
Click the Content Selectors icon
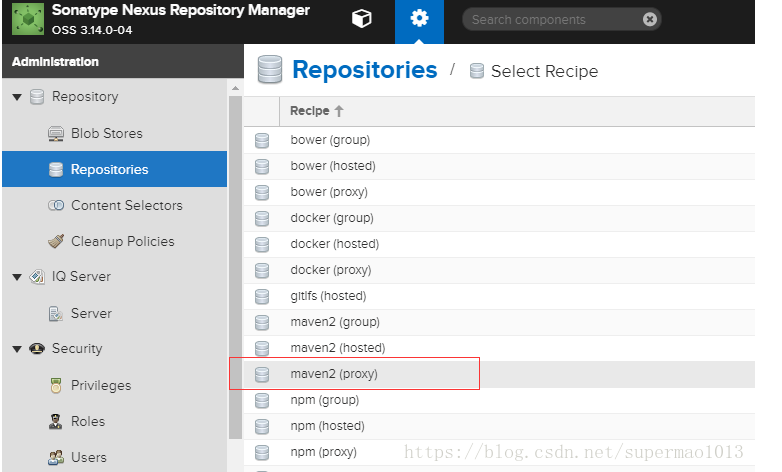point(56,206)
